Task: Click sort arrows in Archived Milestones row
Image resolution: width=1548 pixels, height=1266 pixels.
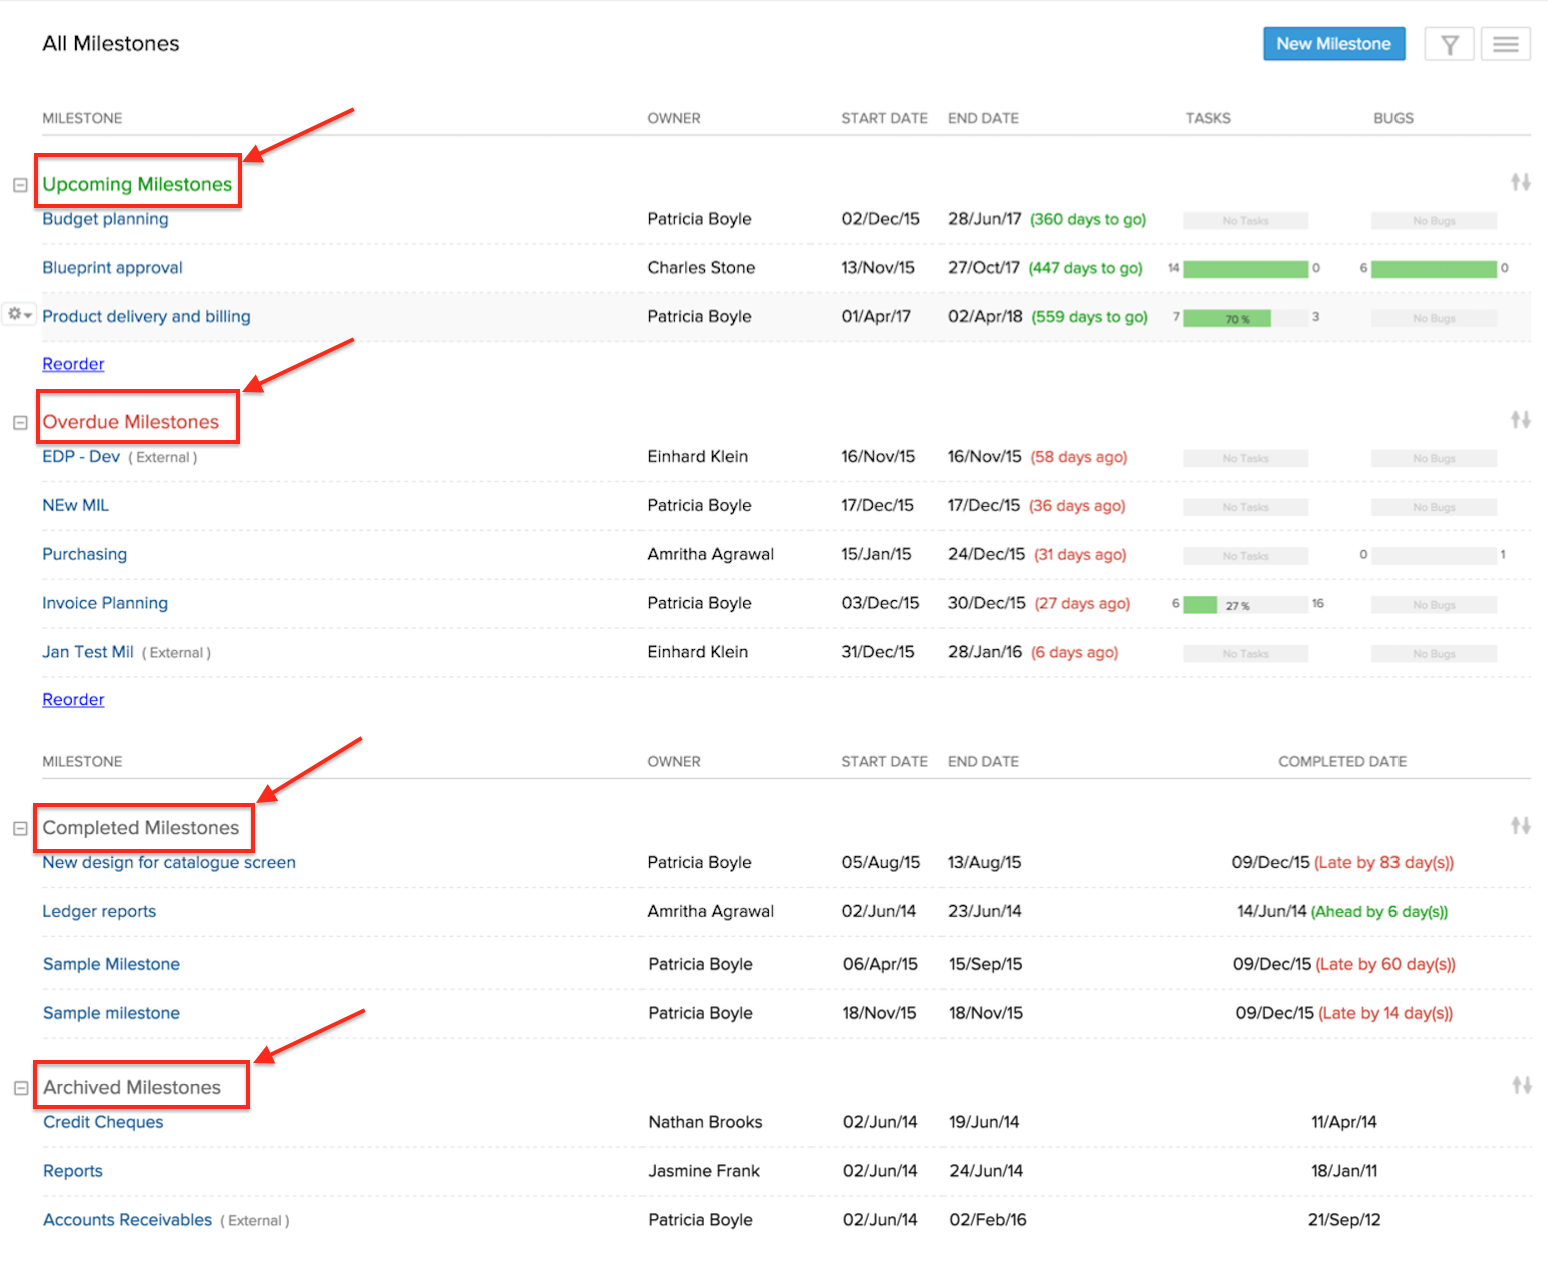Action: pos(1521,1085)
